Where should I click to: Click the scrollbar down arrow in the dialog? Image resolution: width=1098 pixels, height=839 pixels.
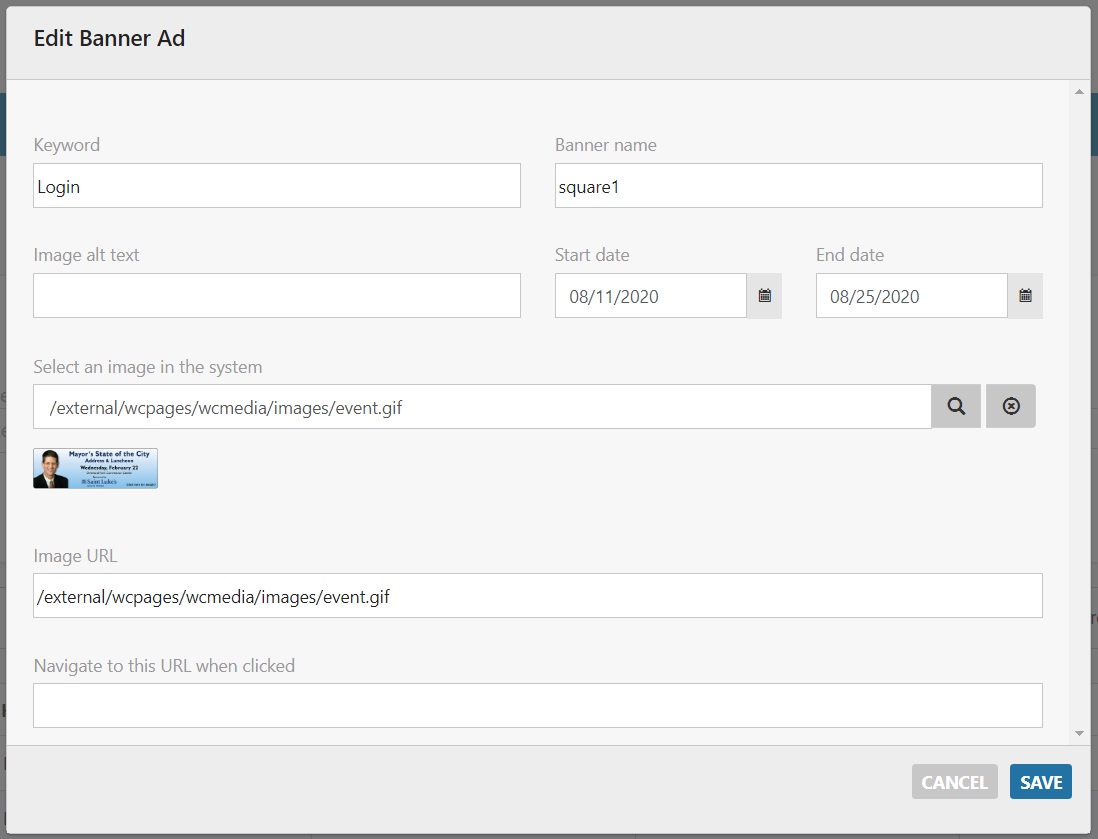pyautogui.click(x=1079, y=733)
